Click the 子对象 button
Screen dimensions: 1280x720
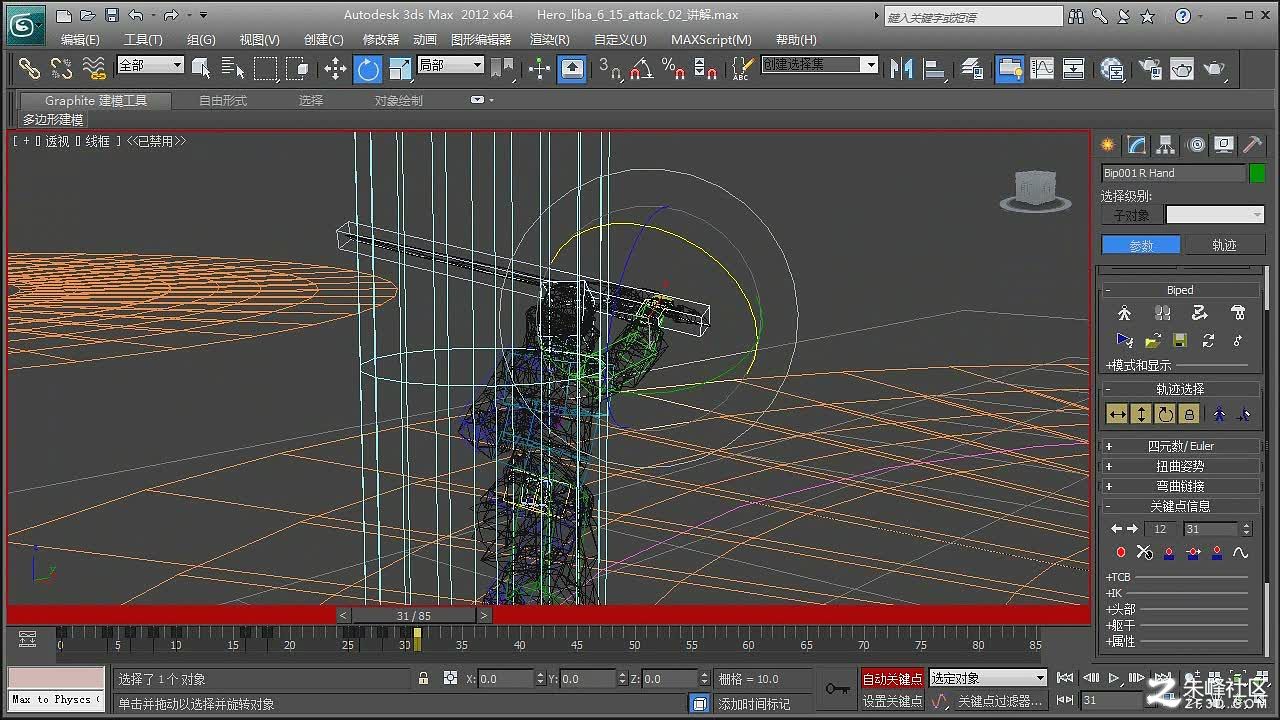(x=1131, y=215)
